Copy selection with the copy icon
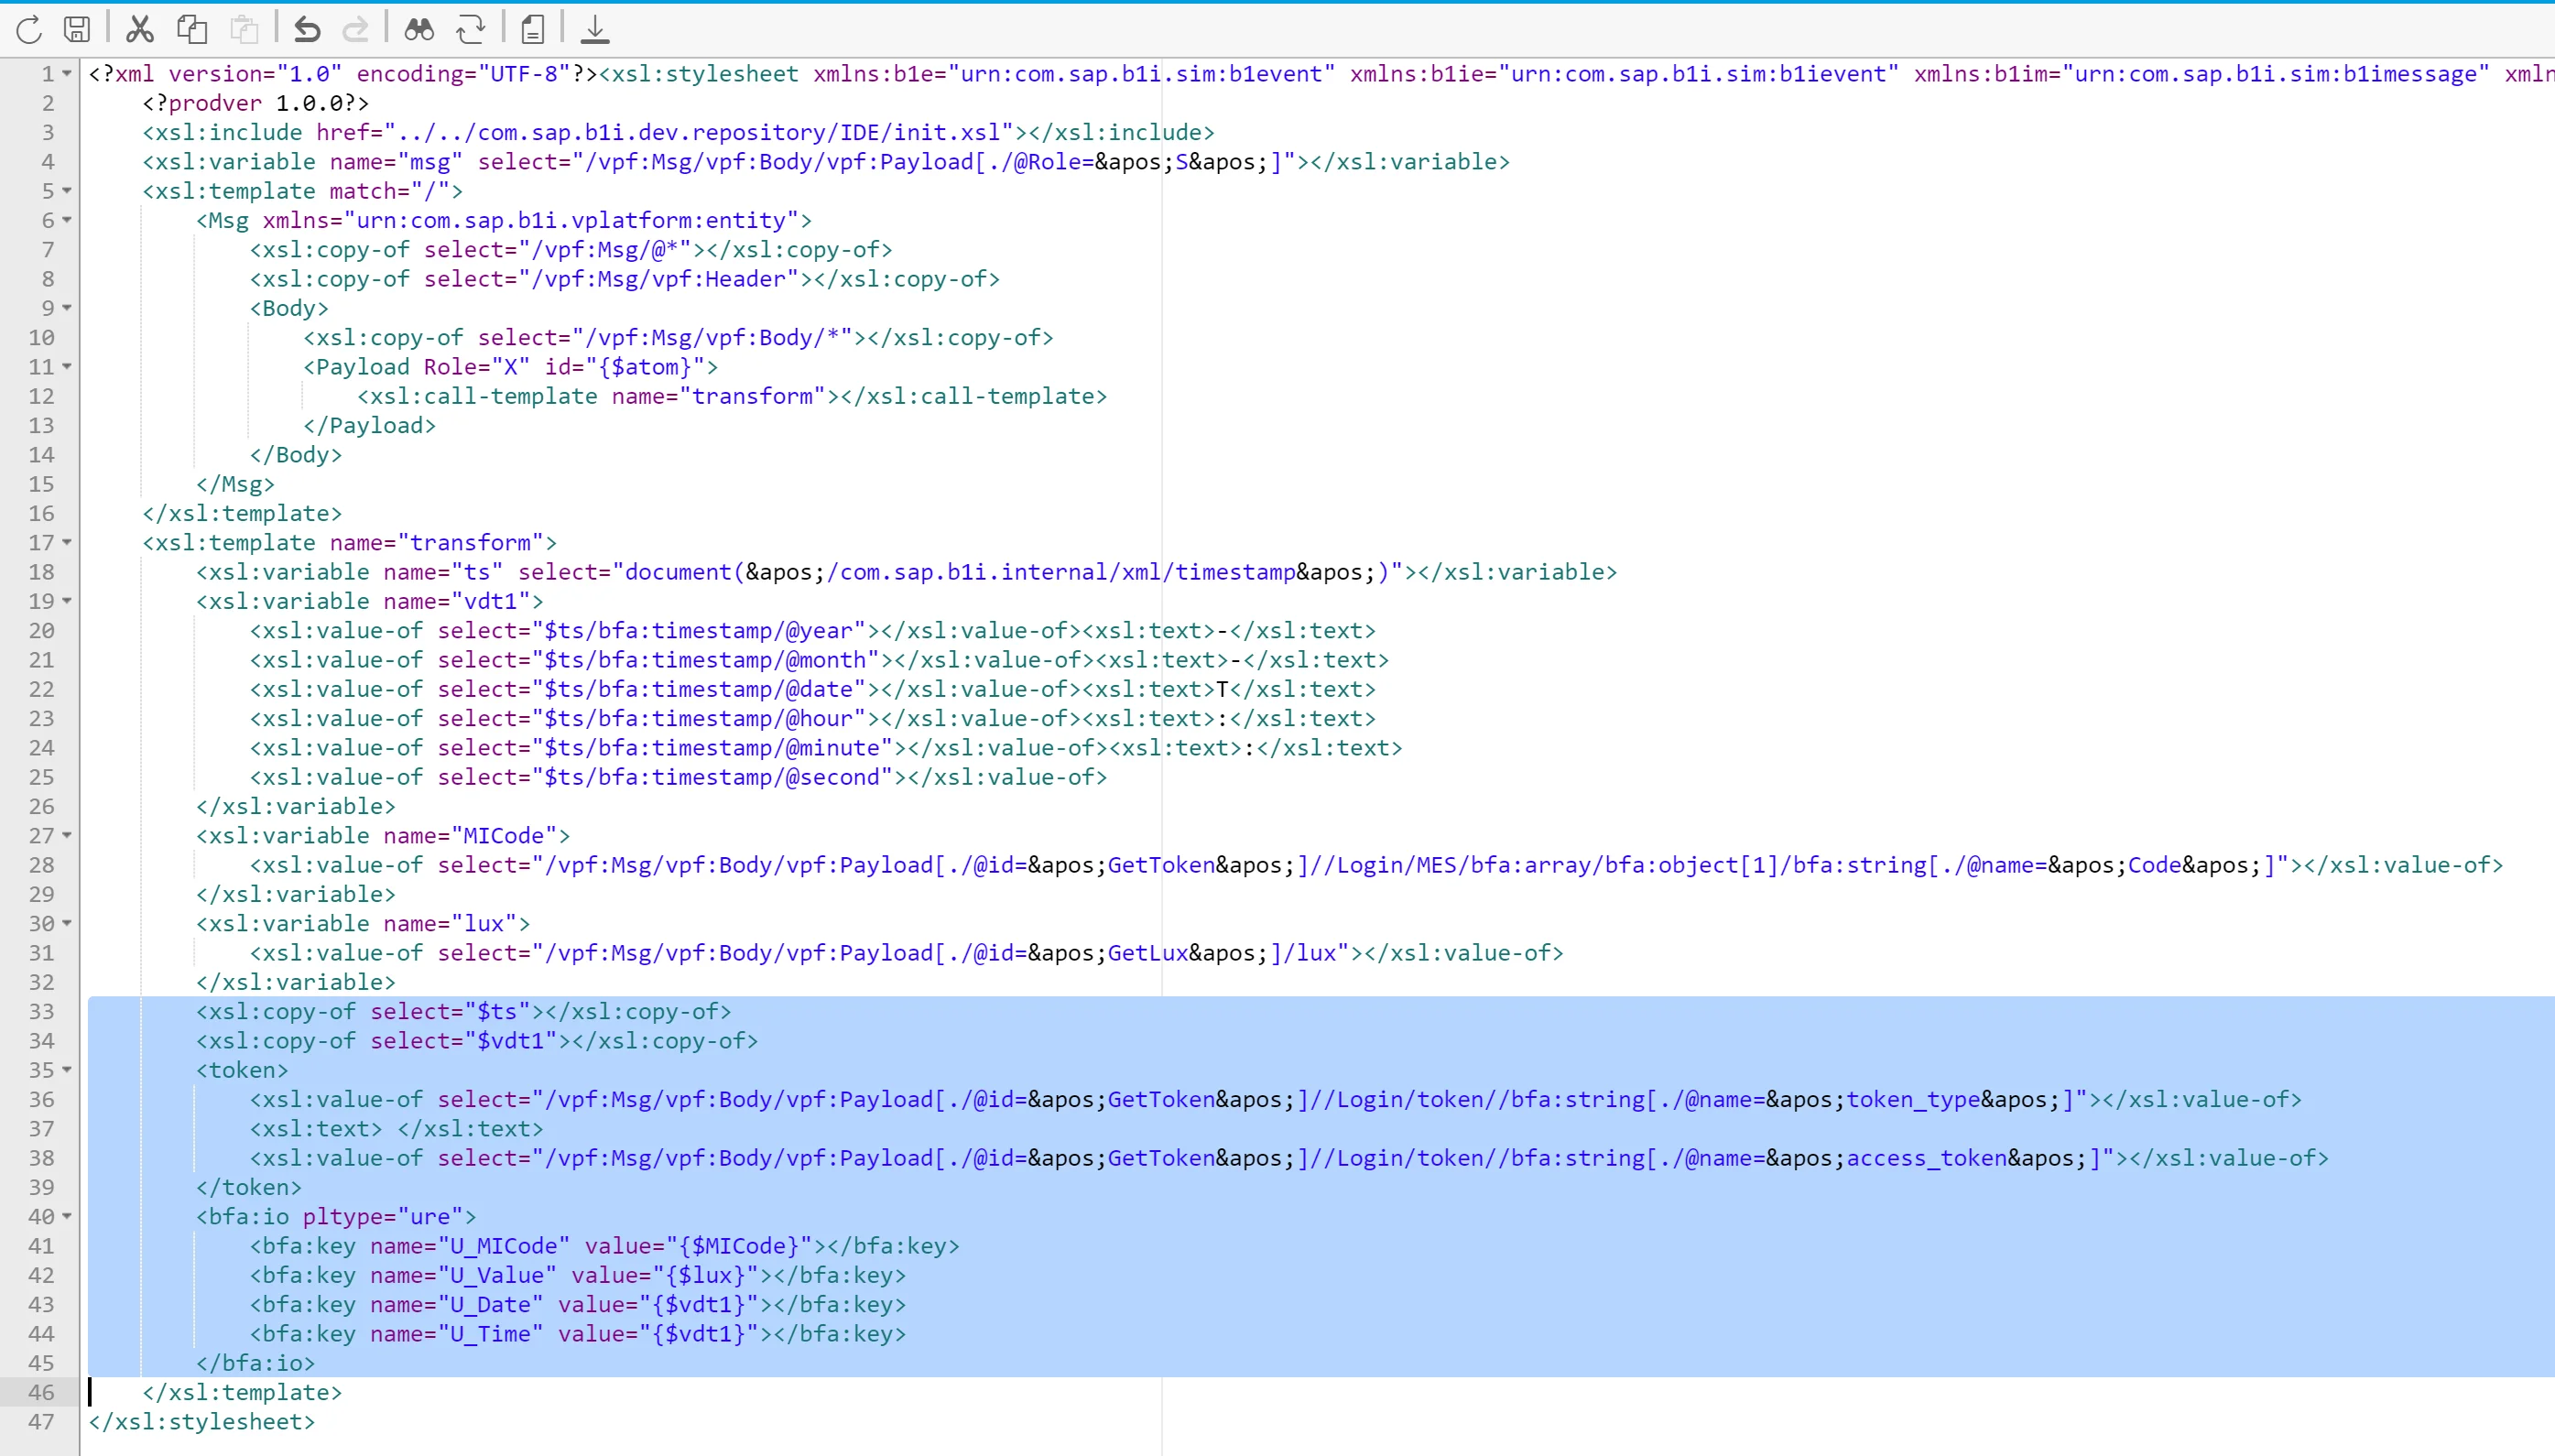2555x1456 pixels. pos(192,30)
